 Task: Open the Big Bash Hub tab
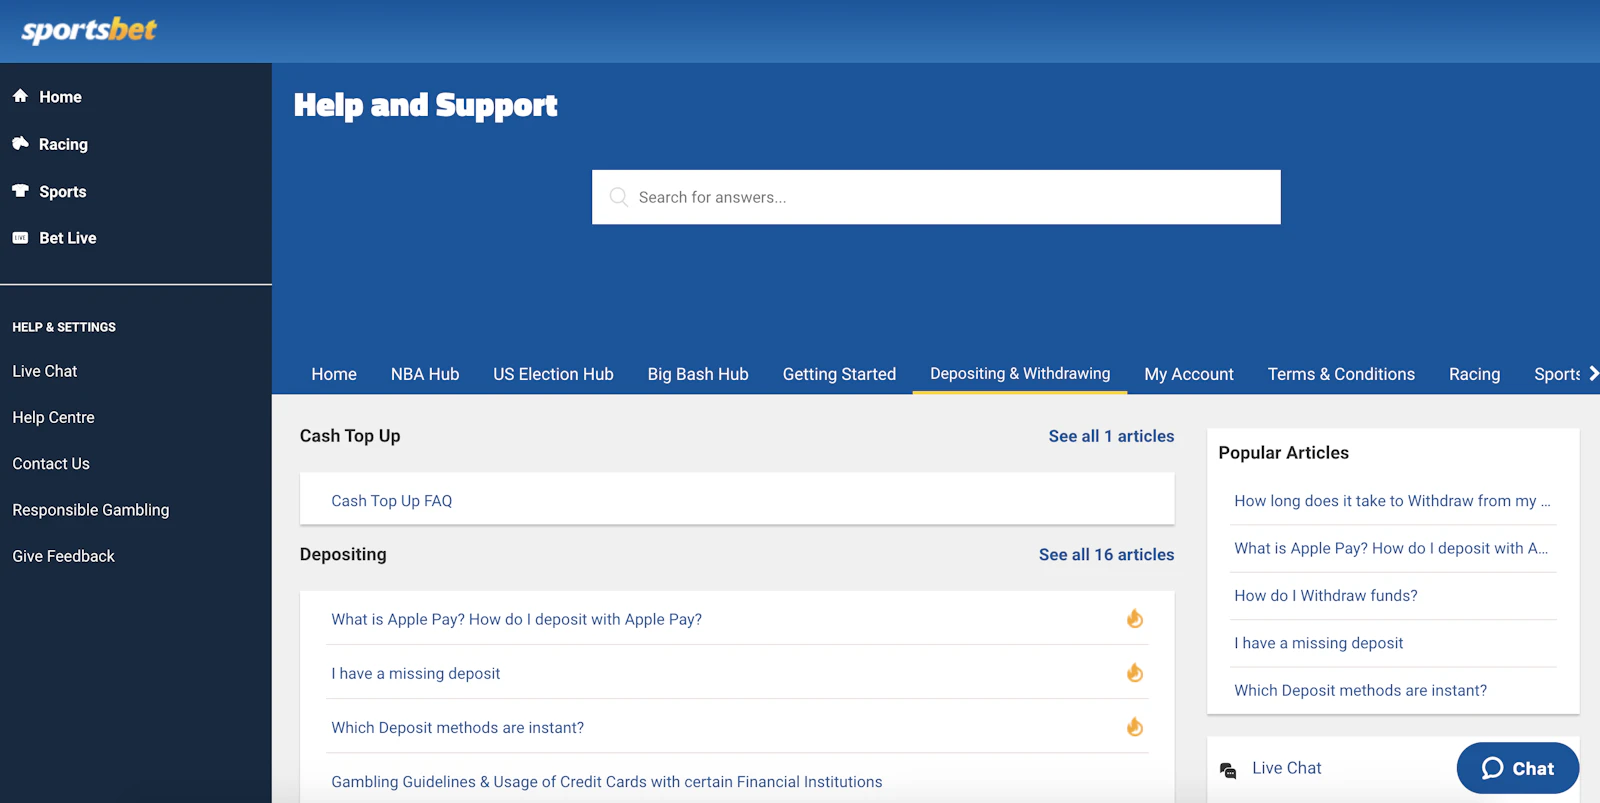698,374
